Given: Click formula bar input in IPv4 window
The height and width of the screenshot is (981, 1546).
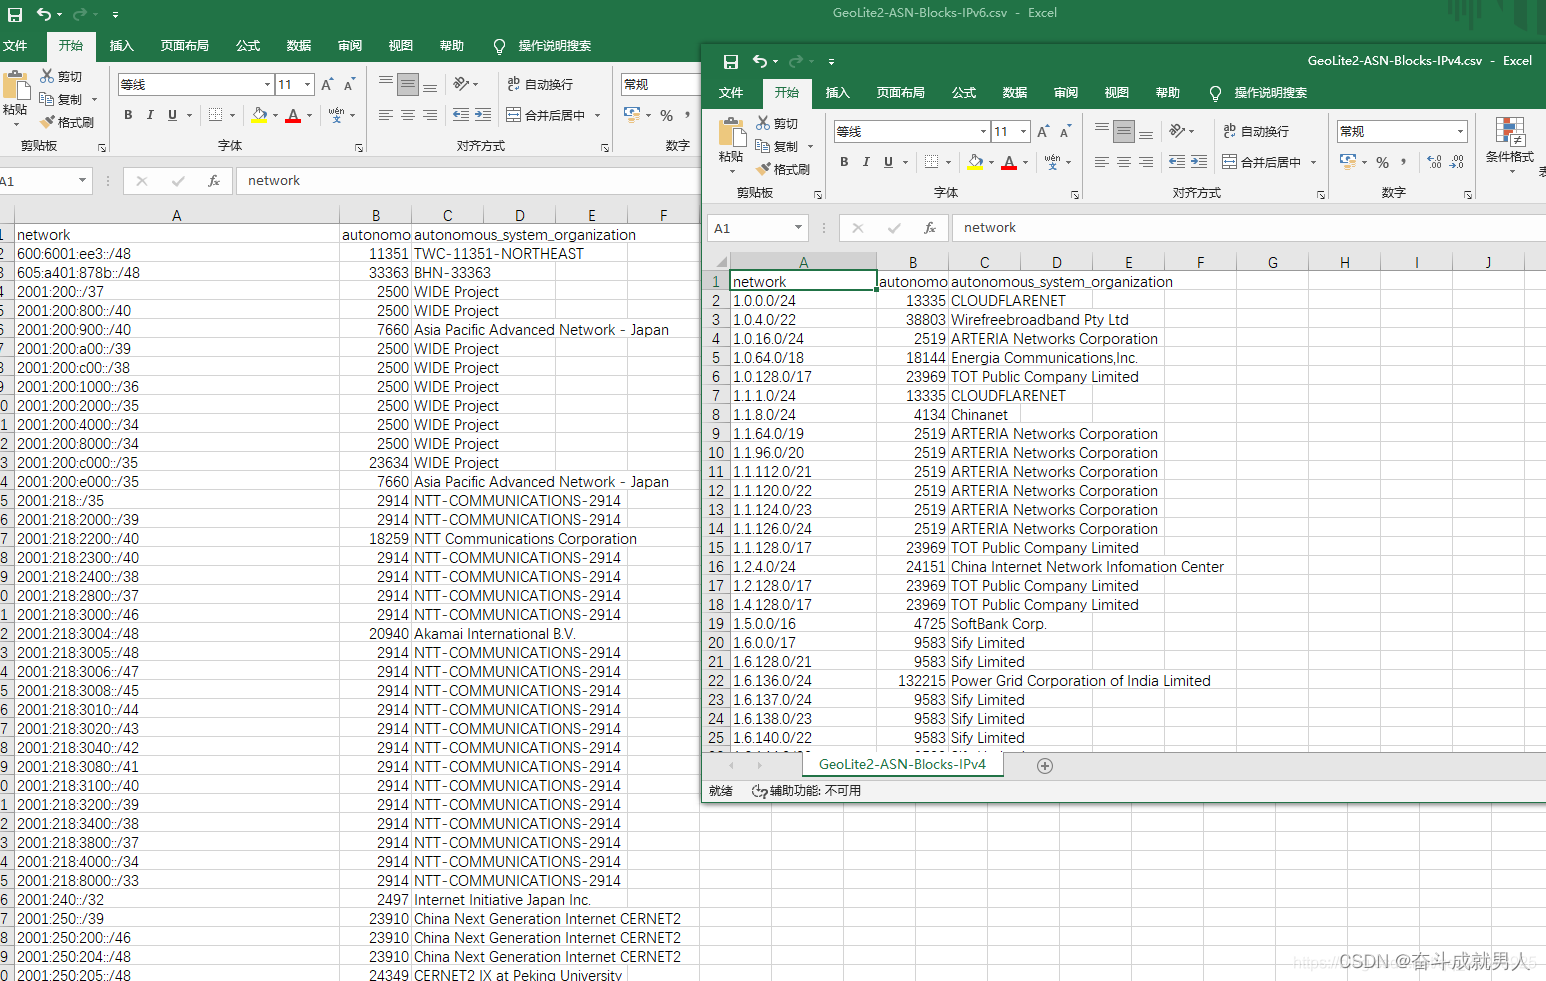Looking at the screenshot, I should [1248, 228].
